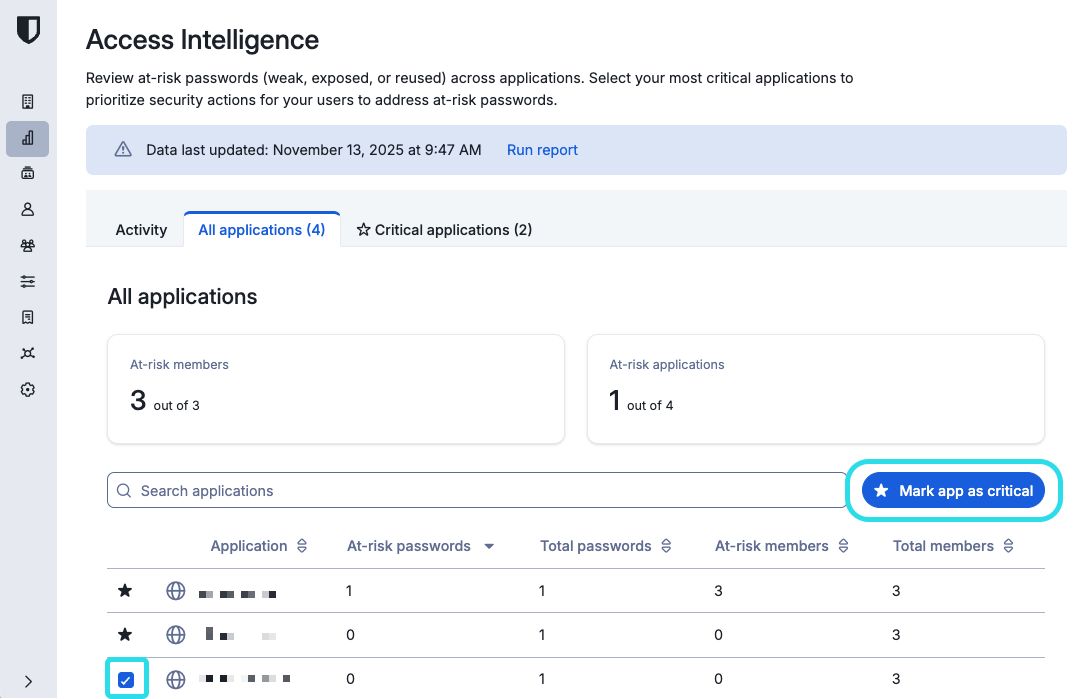Click the At-risk passwords sort arrow

489,546
